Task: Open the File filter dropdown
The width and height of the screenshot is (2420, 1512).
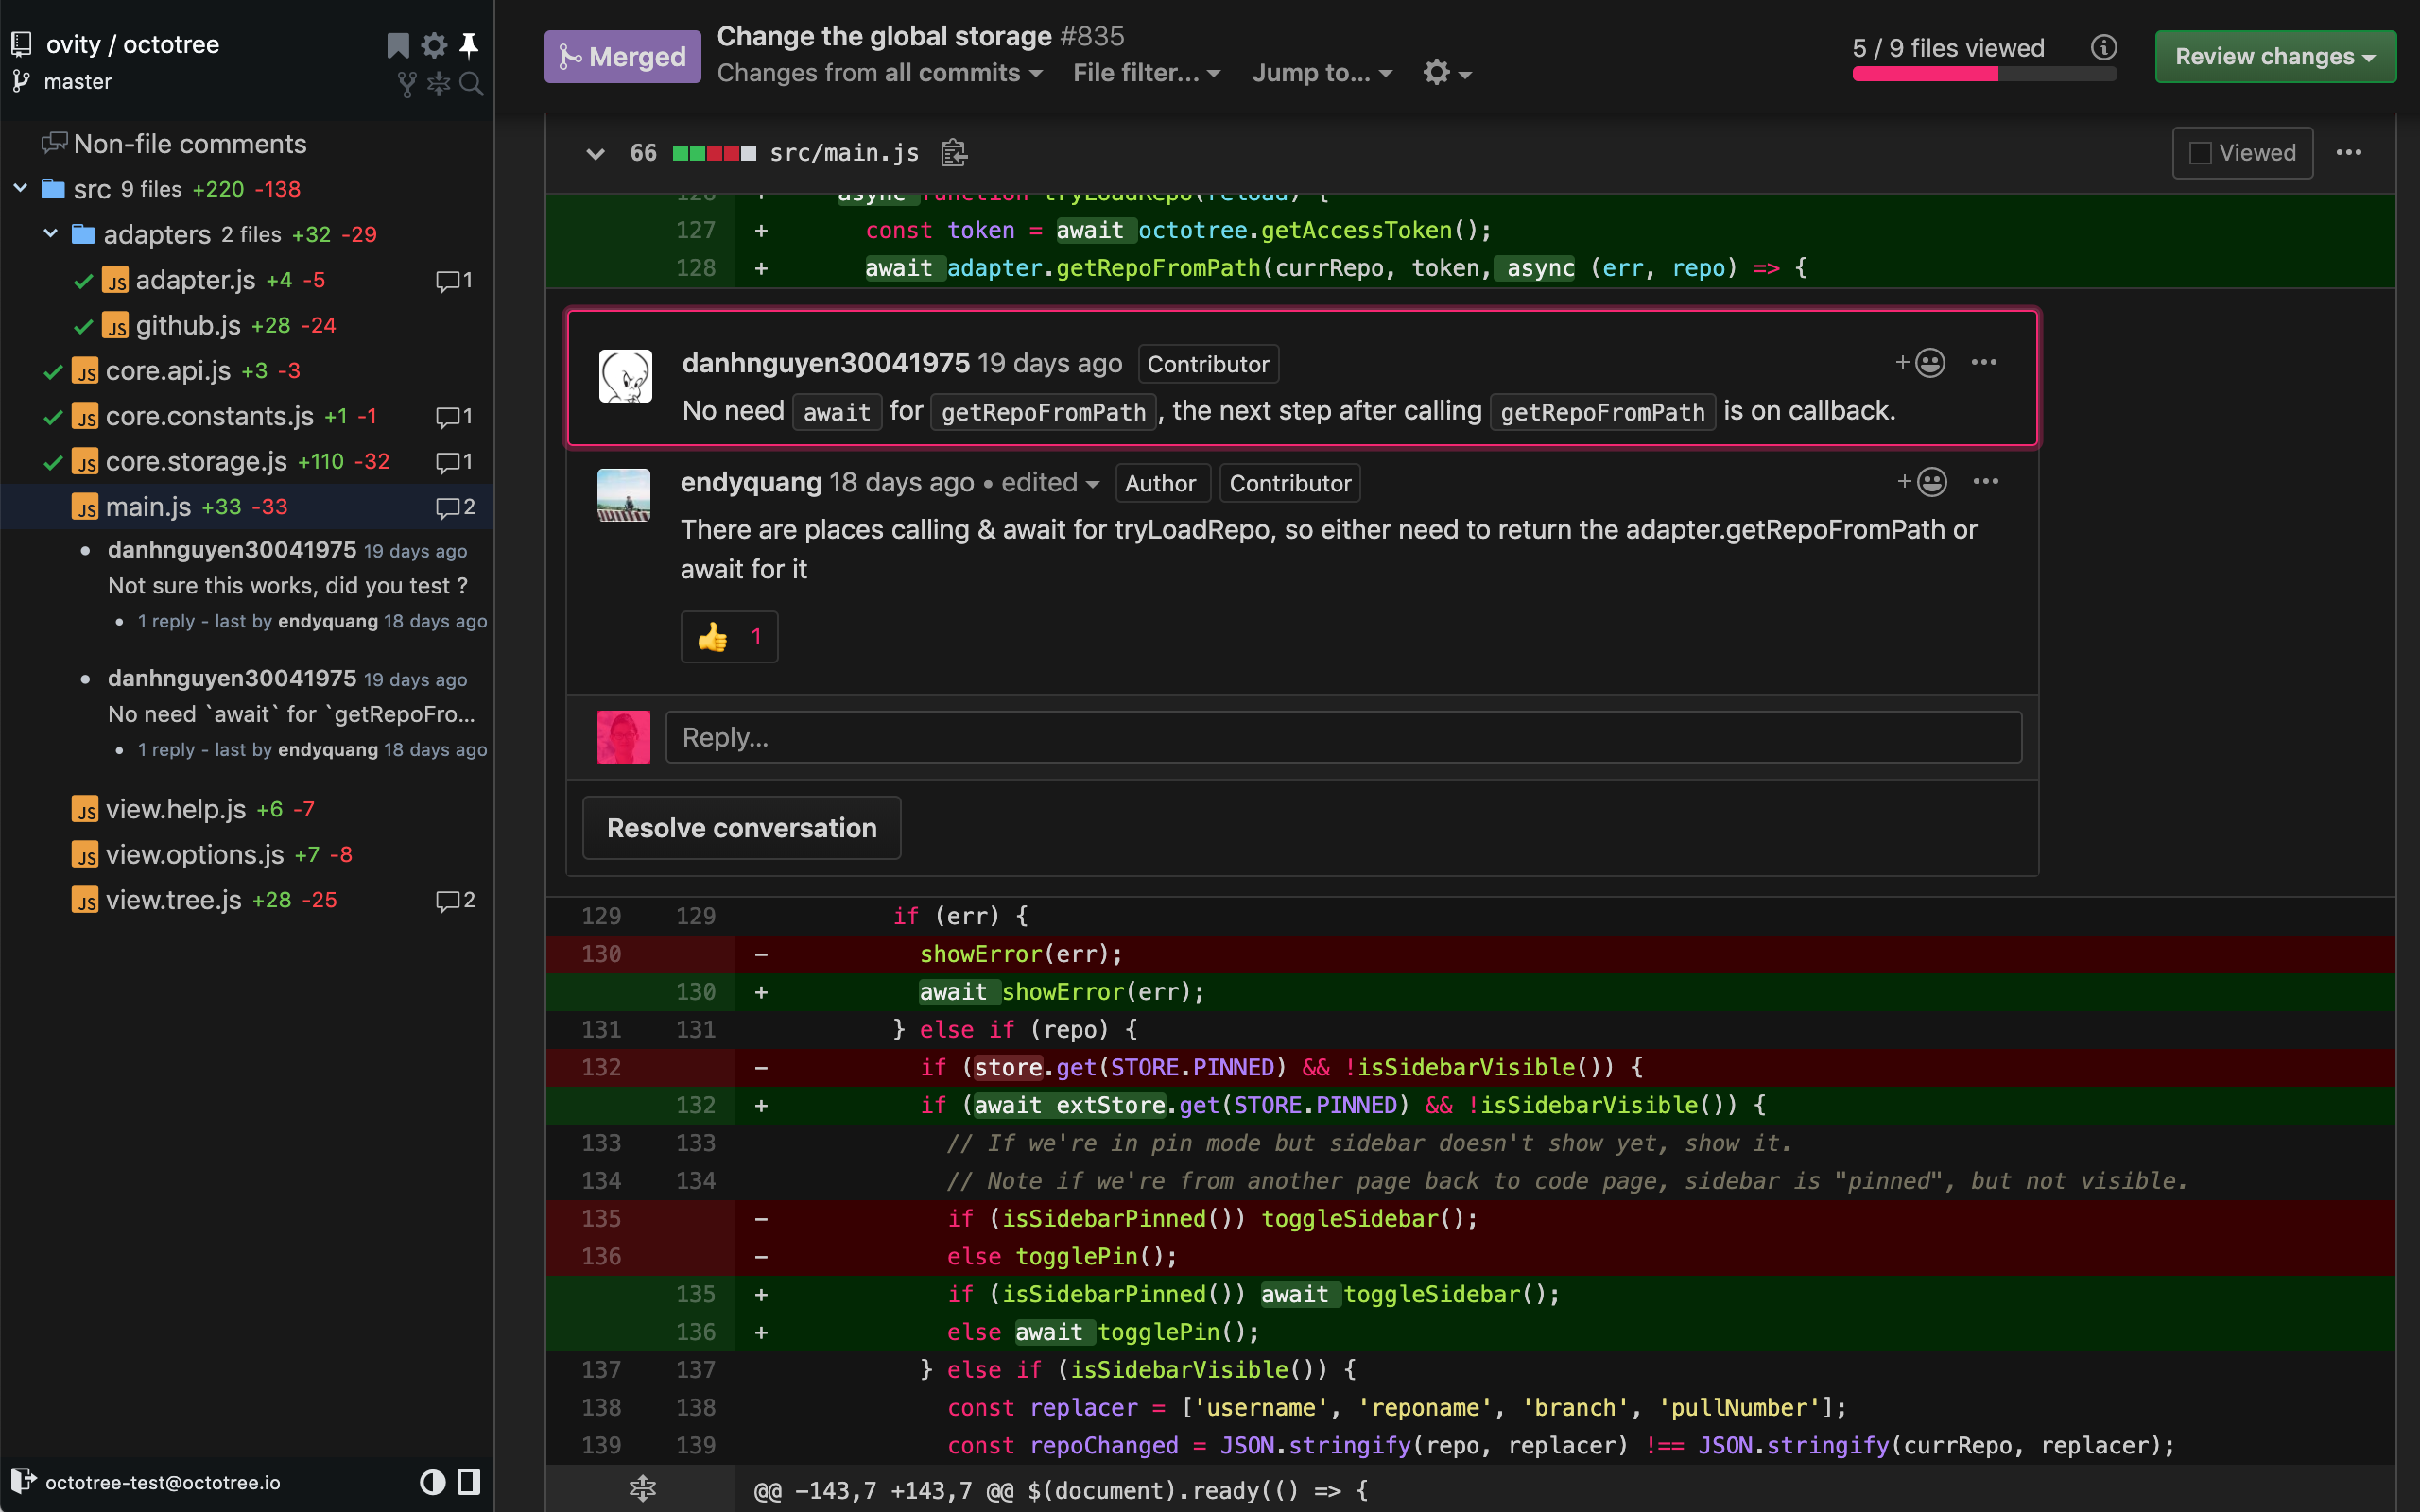Action: click(x=1146, y=73)
